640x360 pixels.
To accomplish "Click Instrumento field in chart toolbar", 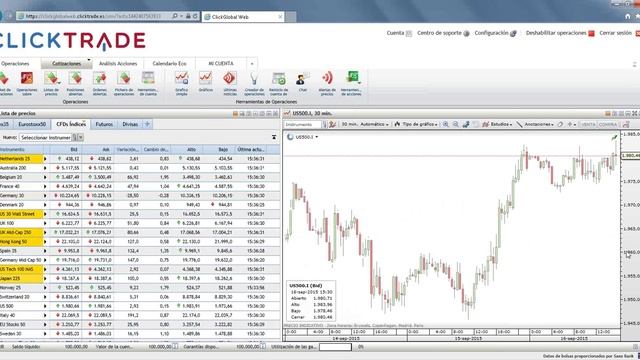I will coord(303,124).
